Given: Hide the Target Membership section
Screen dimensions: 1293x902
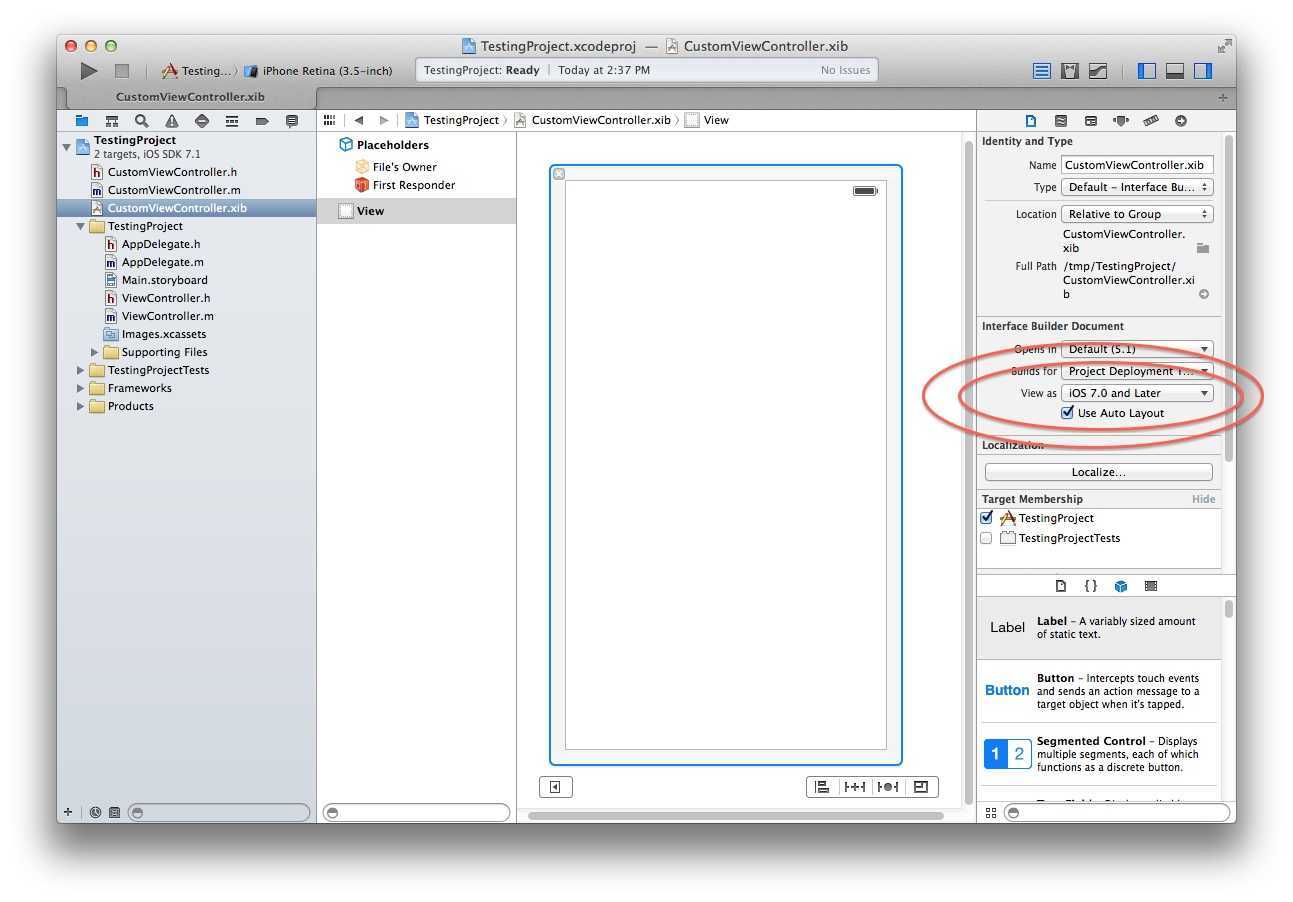Looking at the screenshot, I should click(x=1203, y=499).
